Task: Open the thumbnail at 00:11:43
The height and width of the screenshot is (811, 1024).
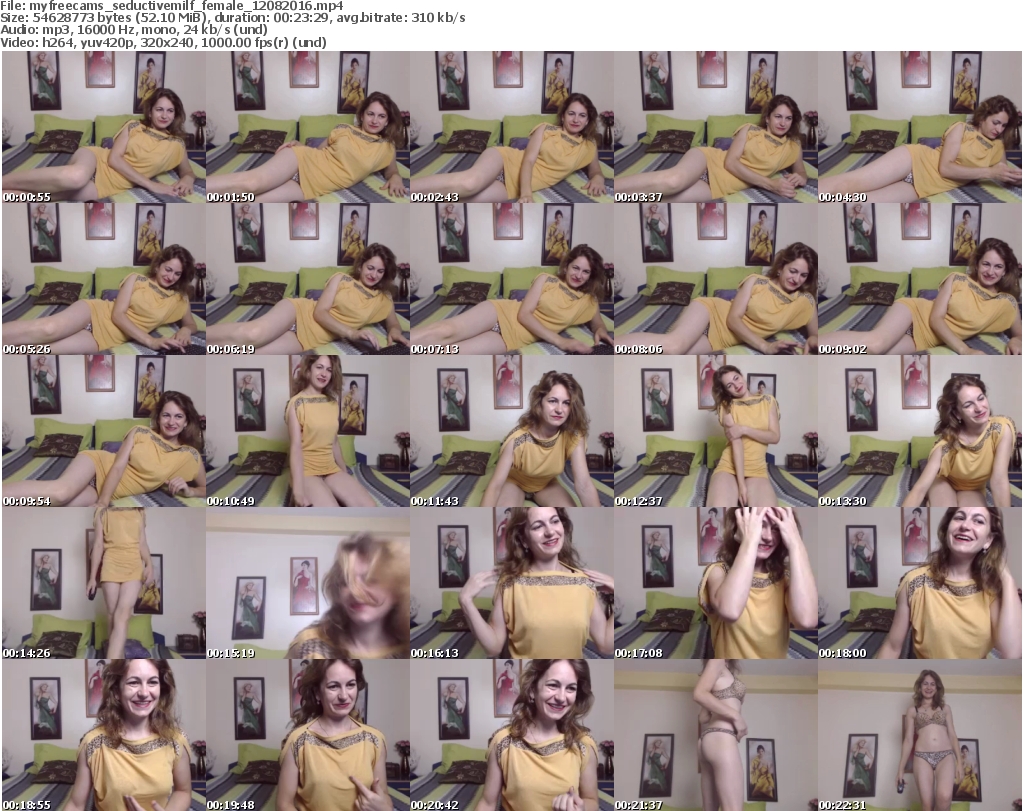Action: coord(511,432)
